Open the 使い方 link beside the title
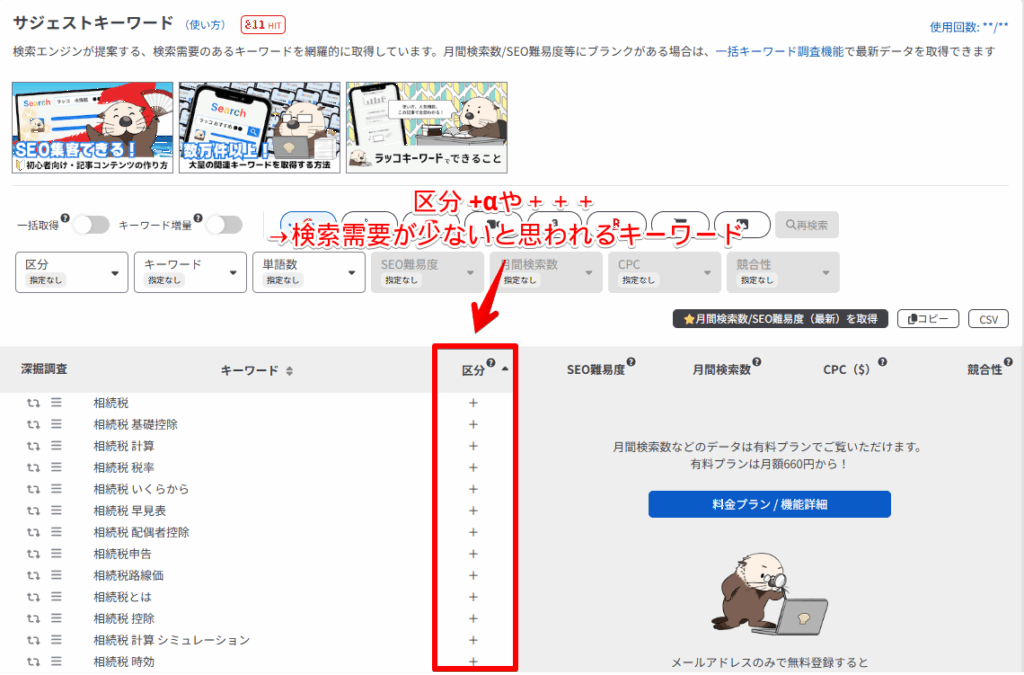 (207, 23)
